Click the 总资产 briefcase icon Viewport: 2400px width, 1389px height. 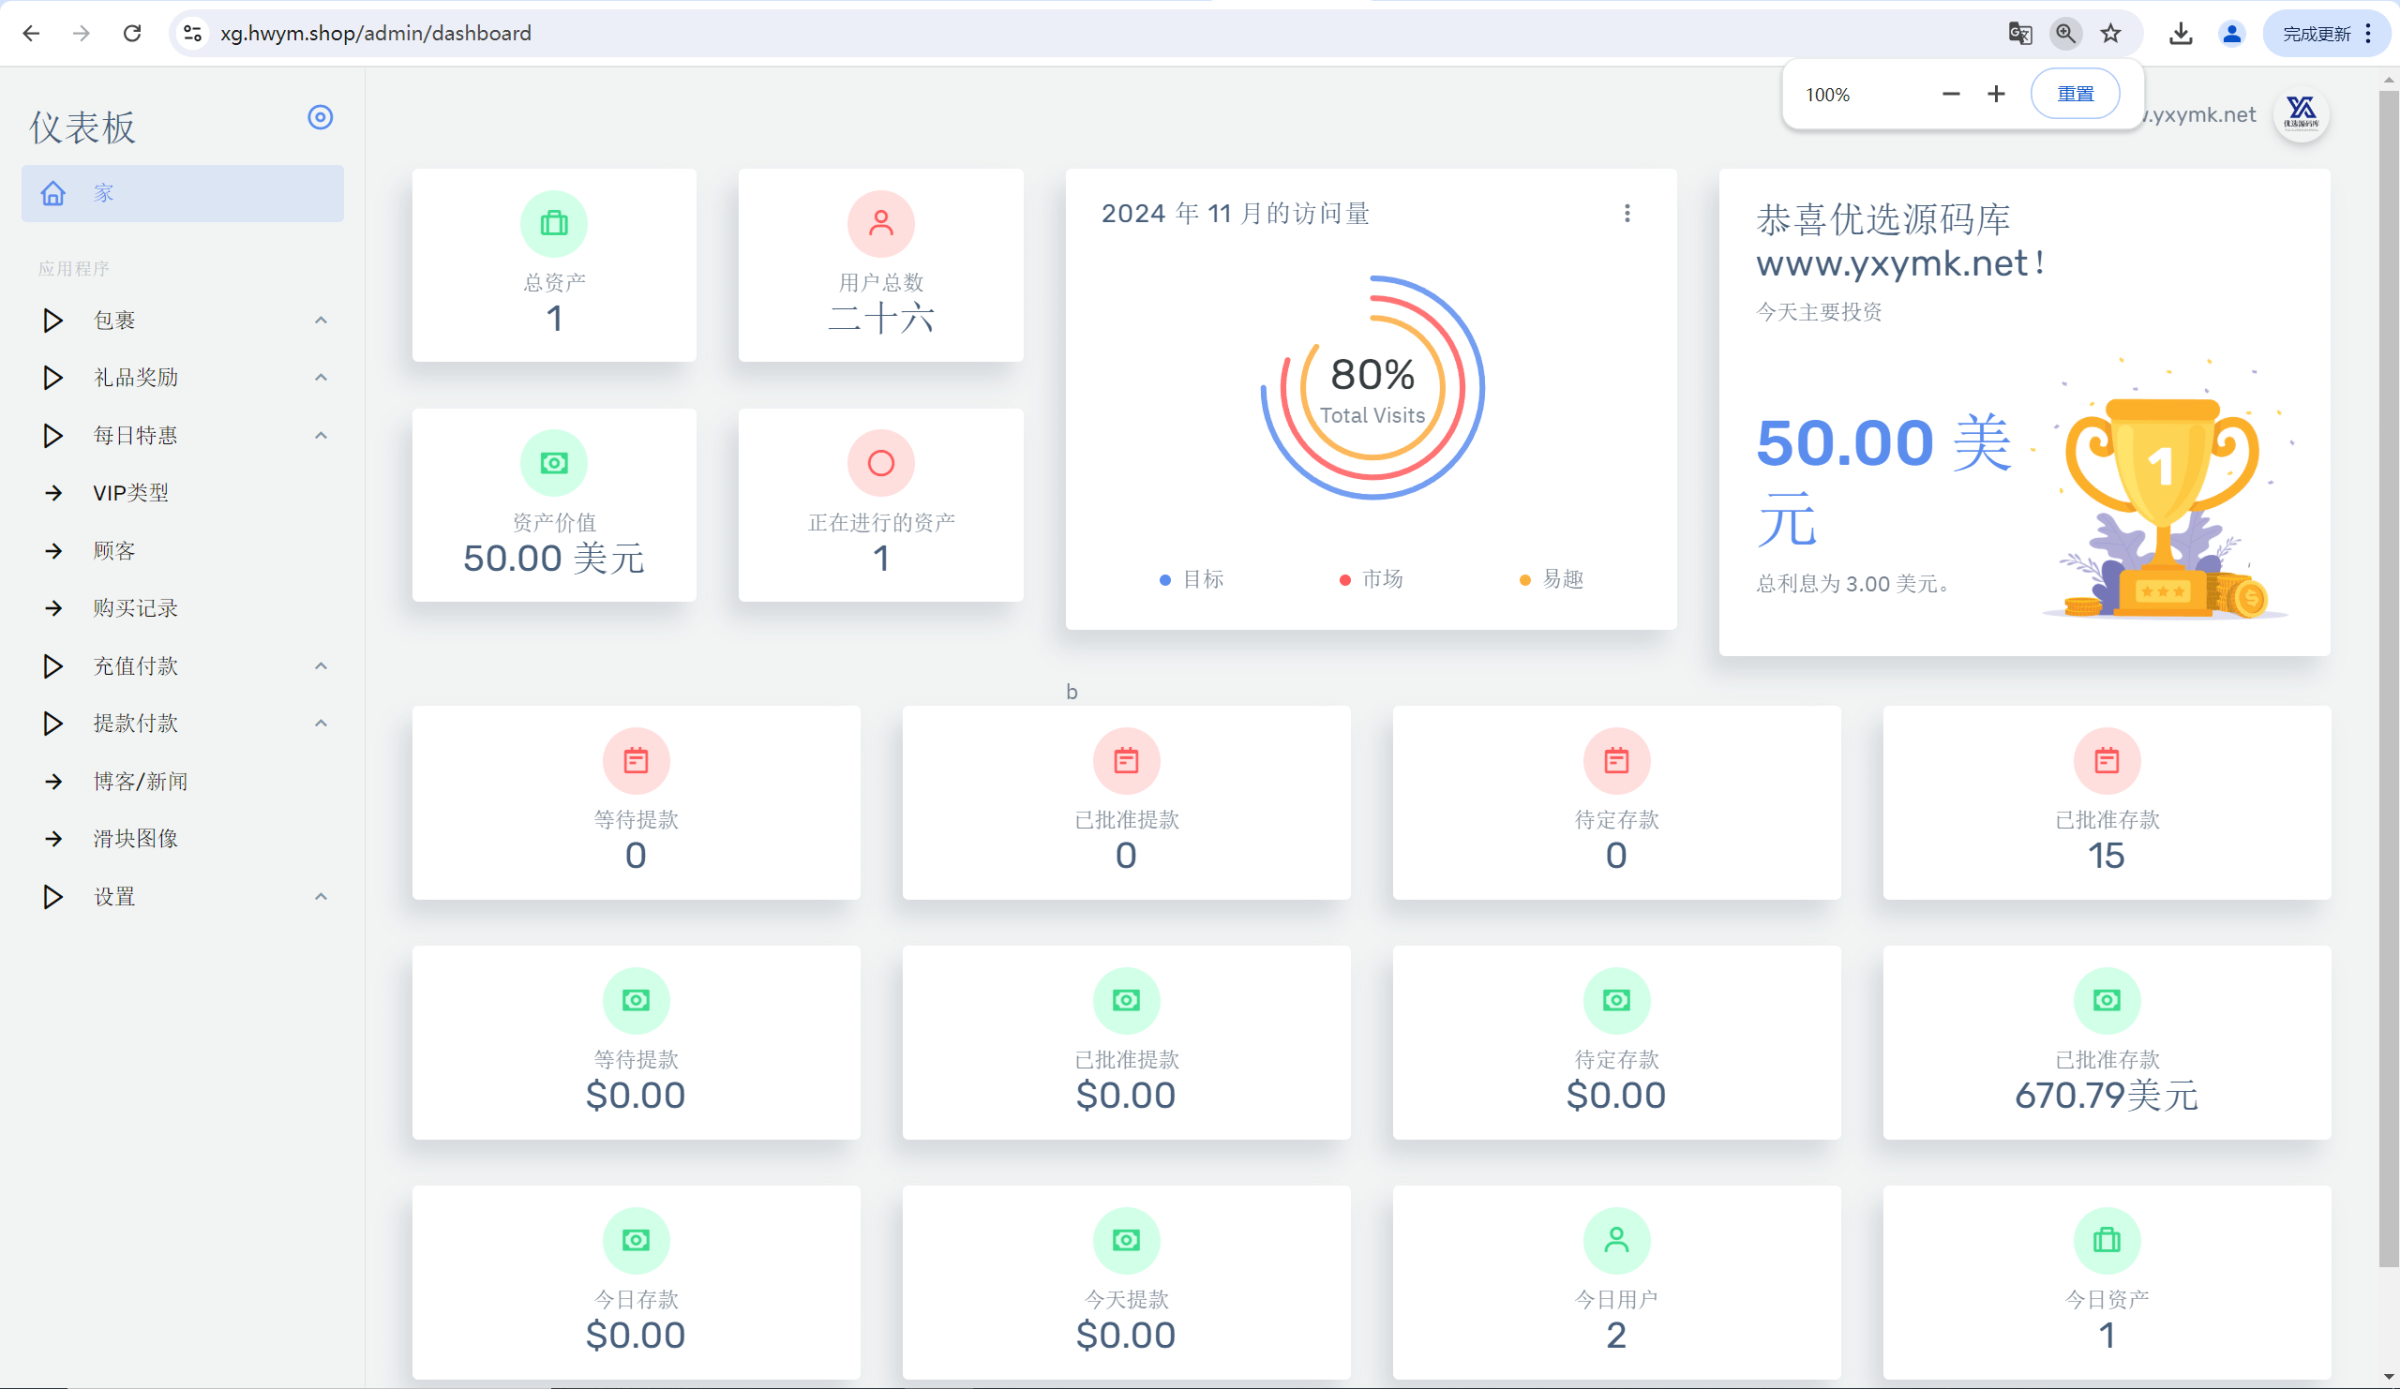[554, 223]
